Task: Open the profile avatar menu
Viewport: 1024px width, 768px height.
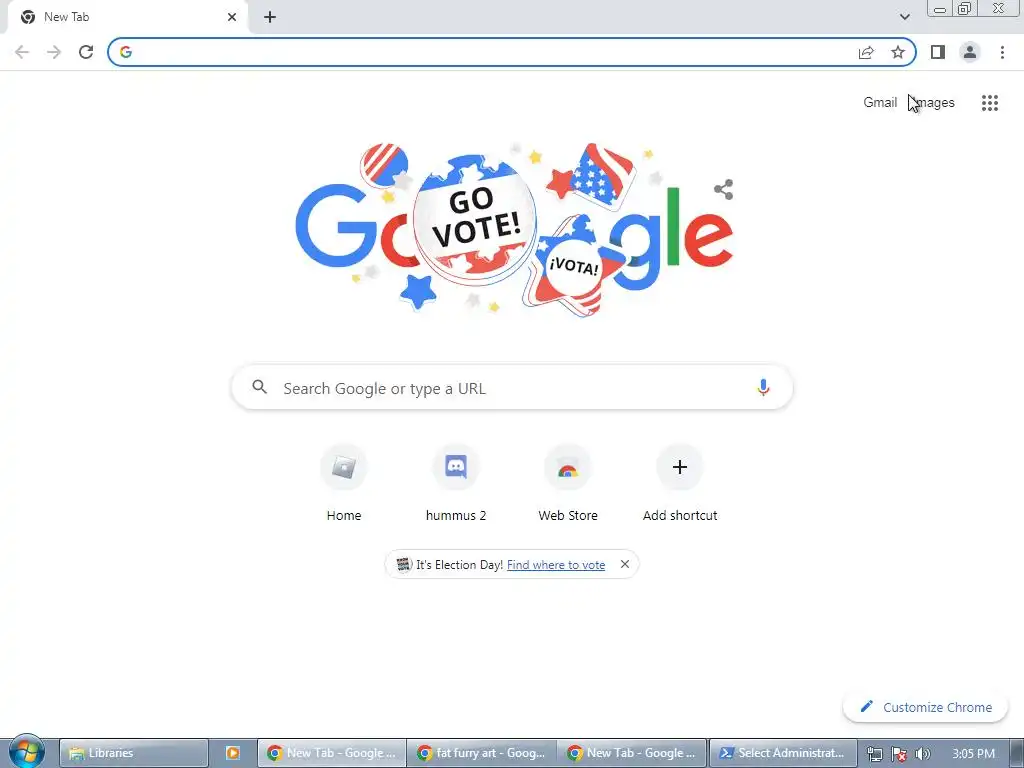Action: coord(970,52)
